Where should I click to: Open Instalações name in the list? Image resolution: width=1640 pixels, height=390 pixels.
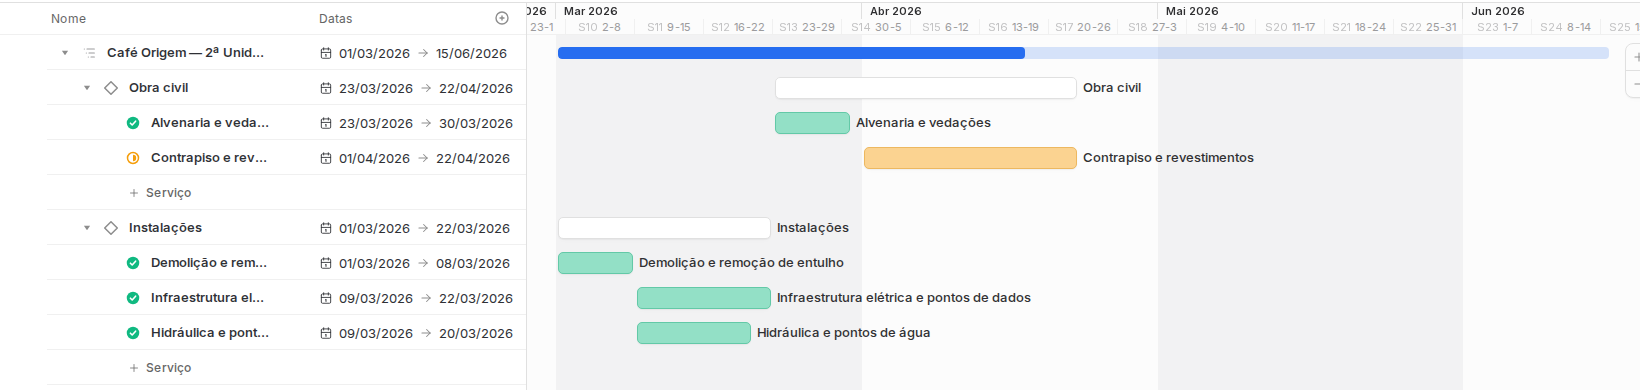tap(165, 228)
